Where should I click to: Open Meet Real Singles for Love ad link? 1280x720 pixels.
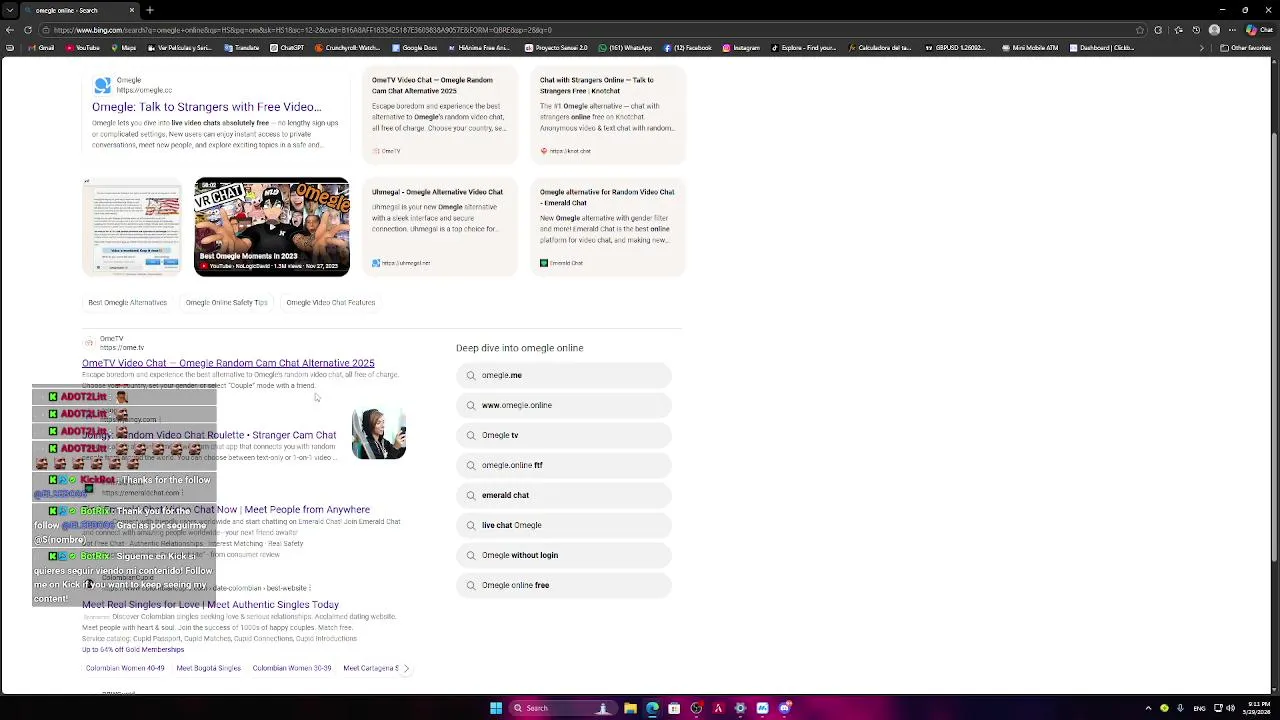coord(210,605)
